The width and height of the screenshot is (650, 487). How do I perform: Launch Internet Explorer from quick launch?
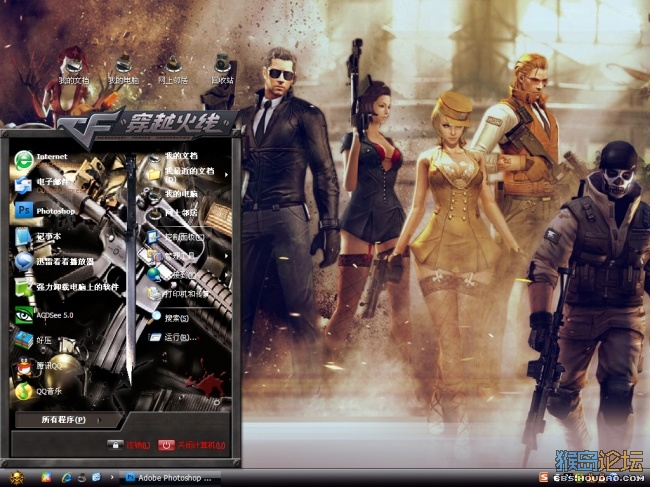click(66, 478)
